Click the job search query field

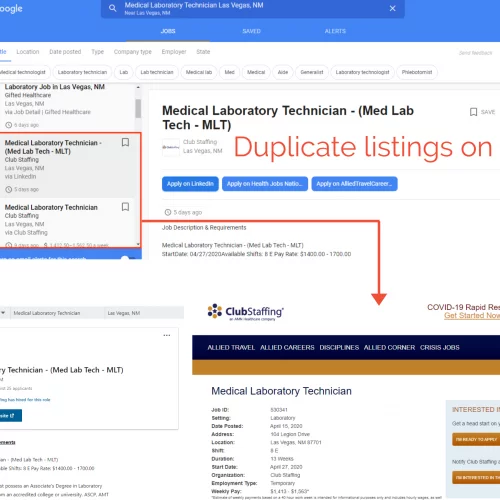click(253, 9)
